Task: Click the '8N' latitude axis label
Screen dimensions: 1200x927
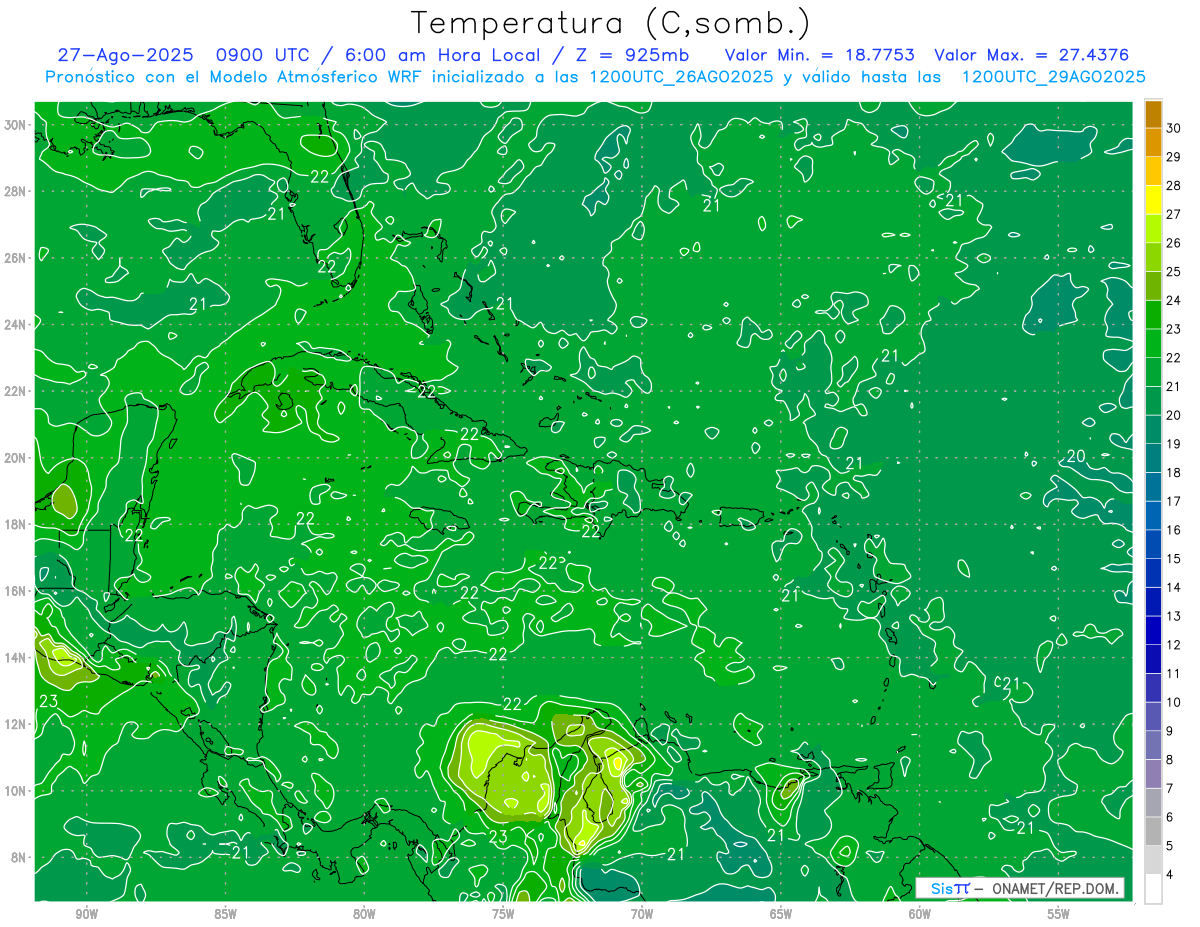Action: 20,857
